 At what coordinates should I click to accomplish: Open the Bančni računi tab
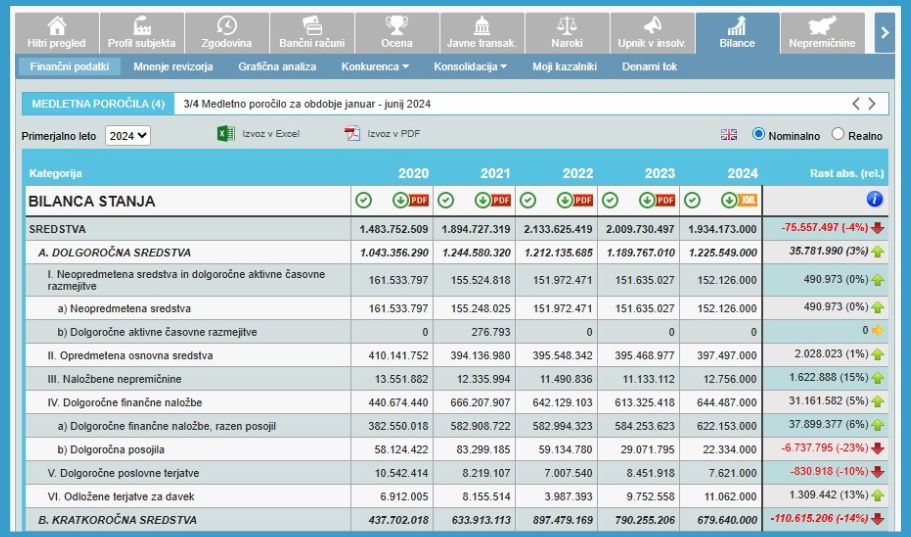click(x=312, y=33)
